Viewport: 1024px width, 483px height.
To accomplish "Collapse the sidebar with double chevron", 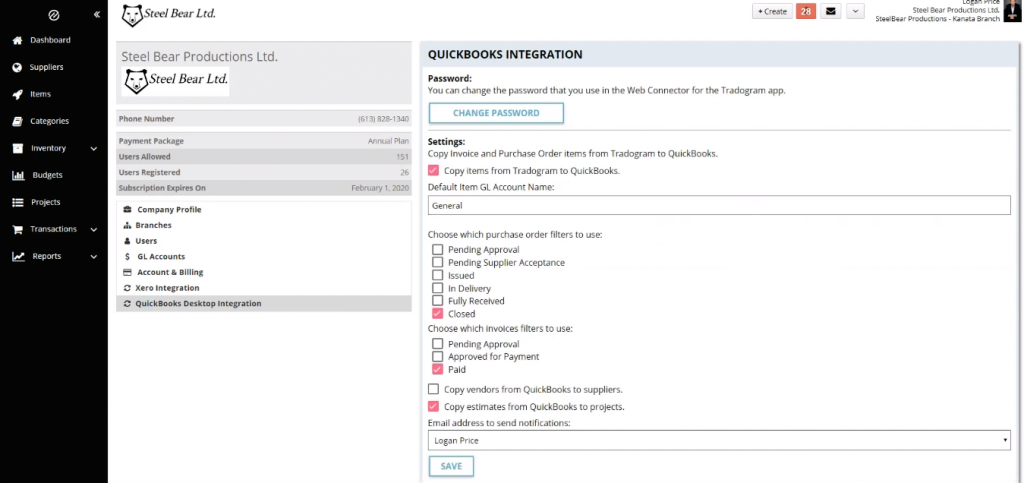I will pos(97,14).
